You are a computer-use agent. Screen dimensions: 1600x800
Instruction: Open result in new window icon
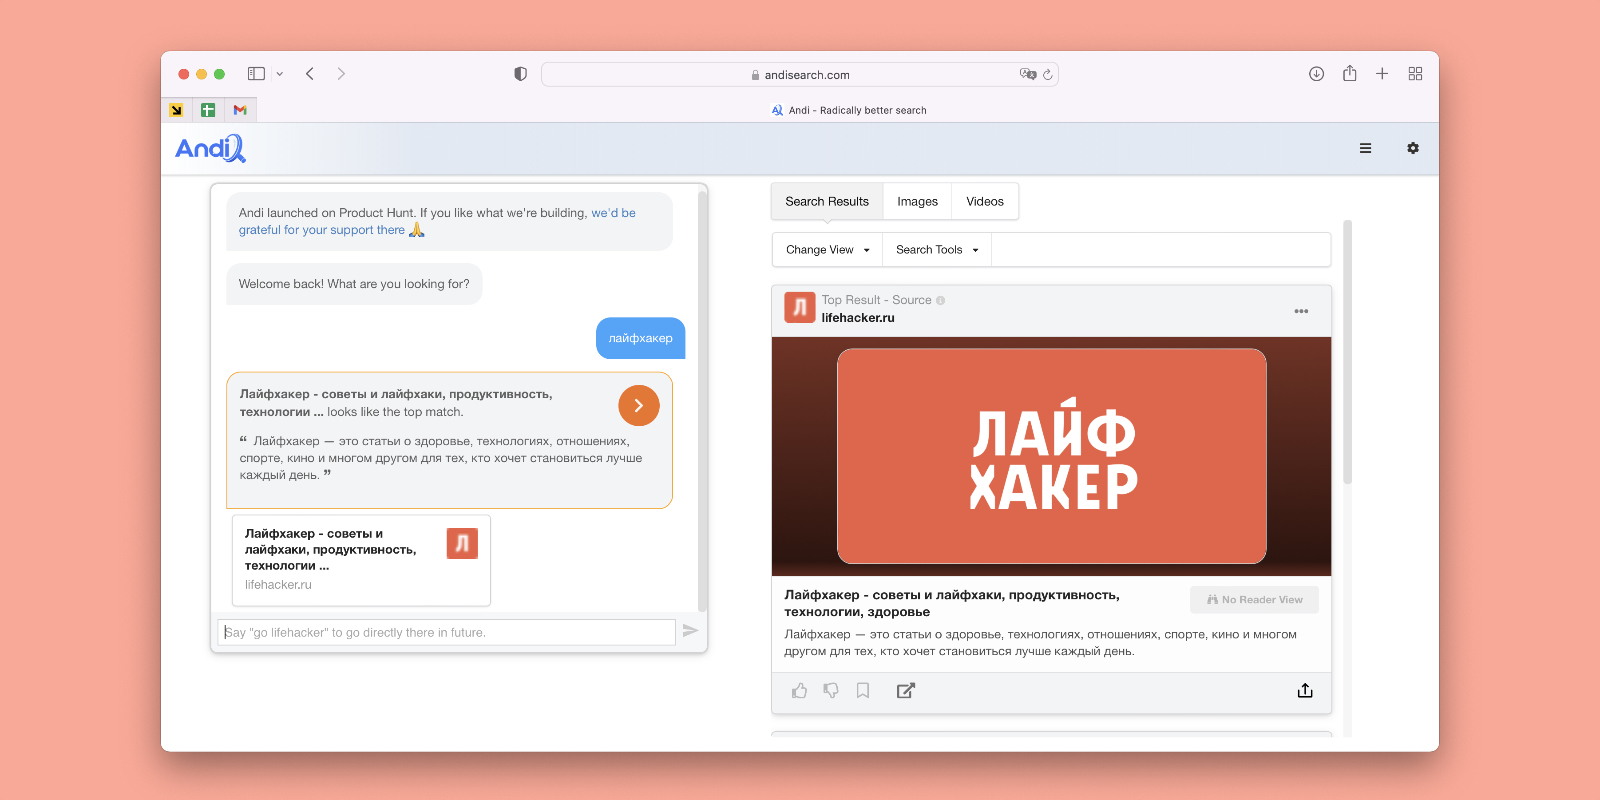click(906, 691)
